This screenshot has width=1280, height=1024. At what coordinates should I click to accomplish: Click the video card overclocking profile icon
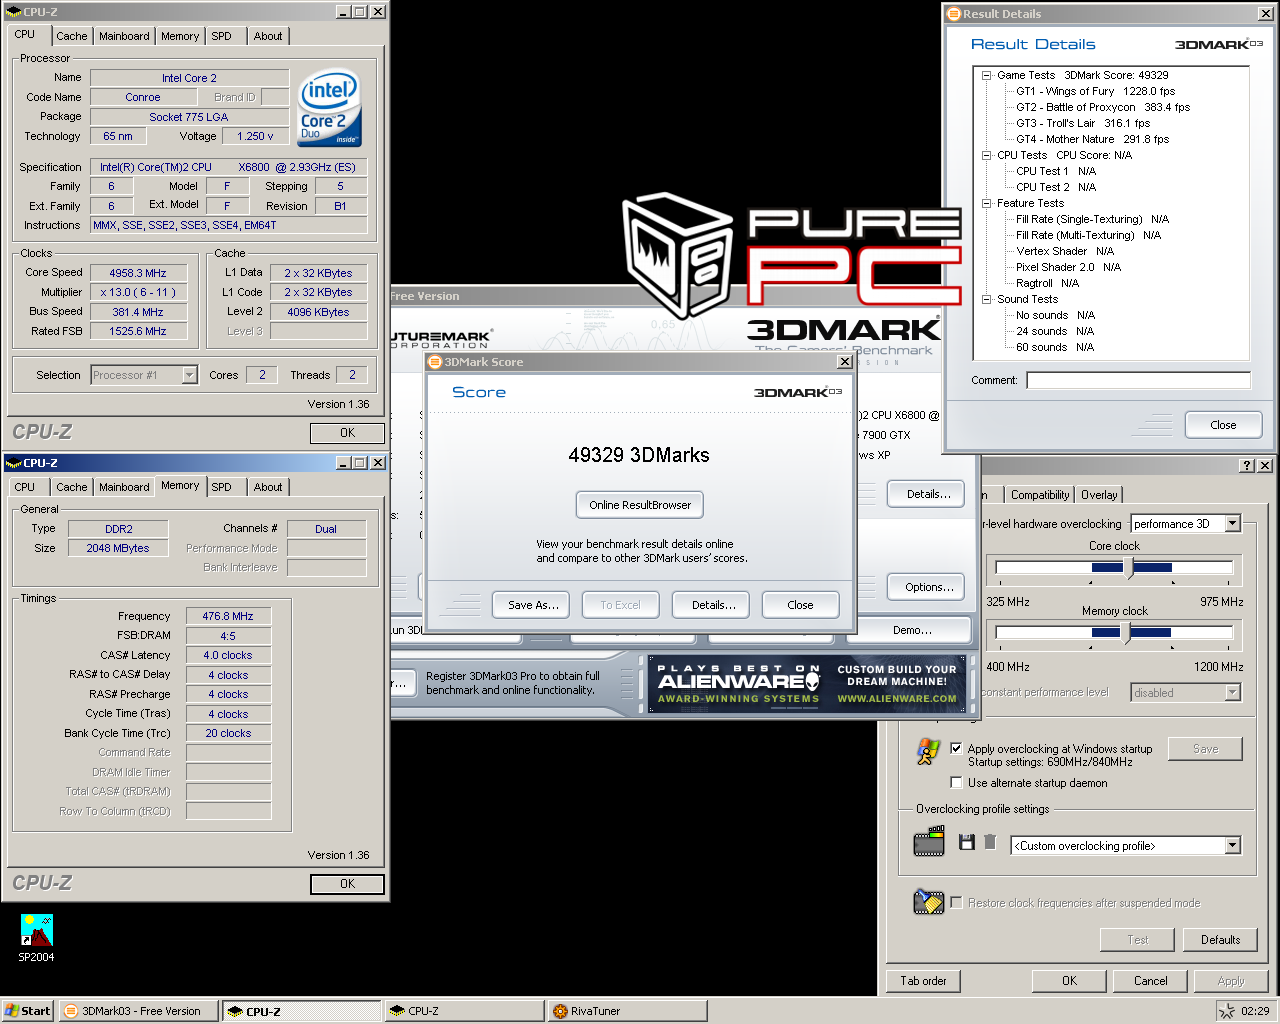click(x=929, y=841)
